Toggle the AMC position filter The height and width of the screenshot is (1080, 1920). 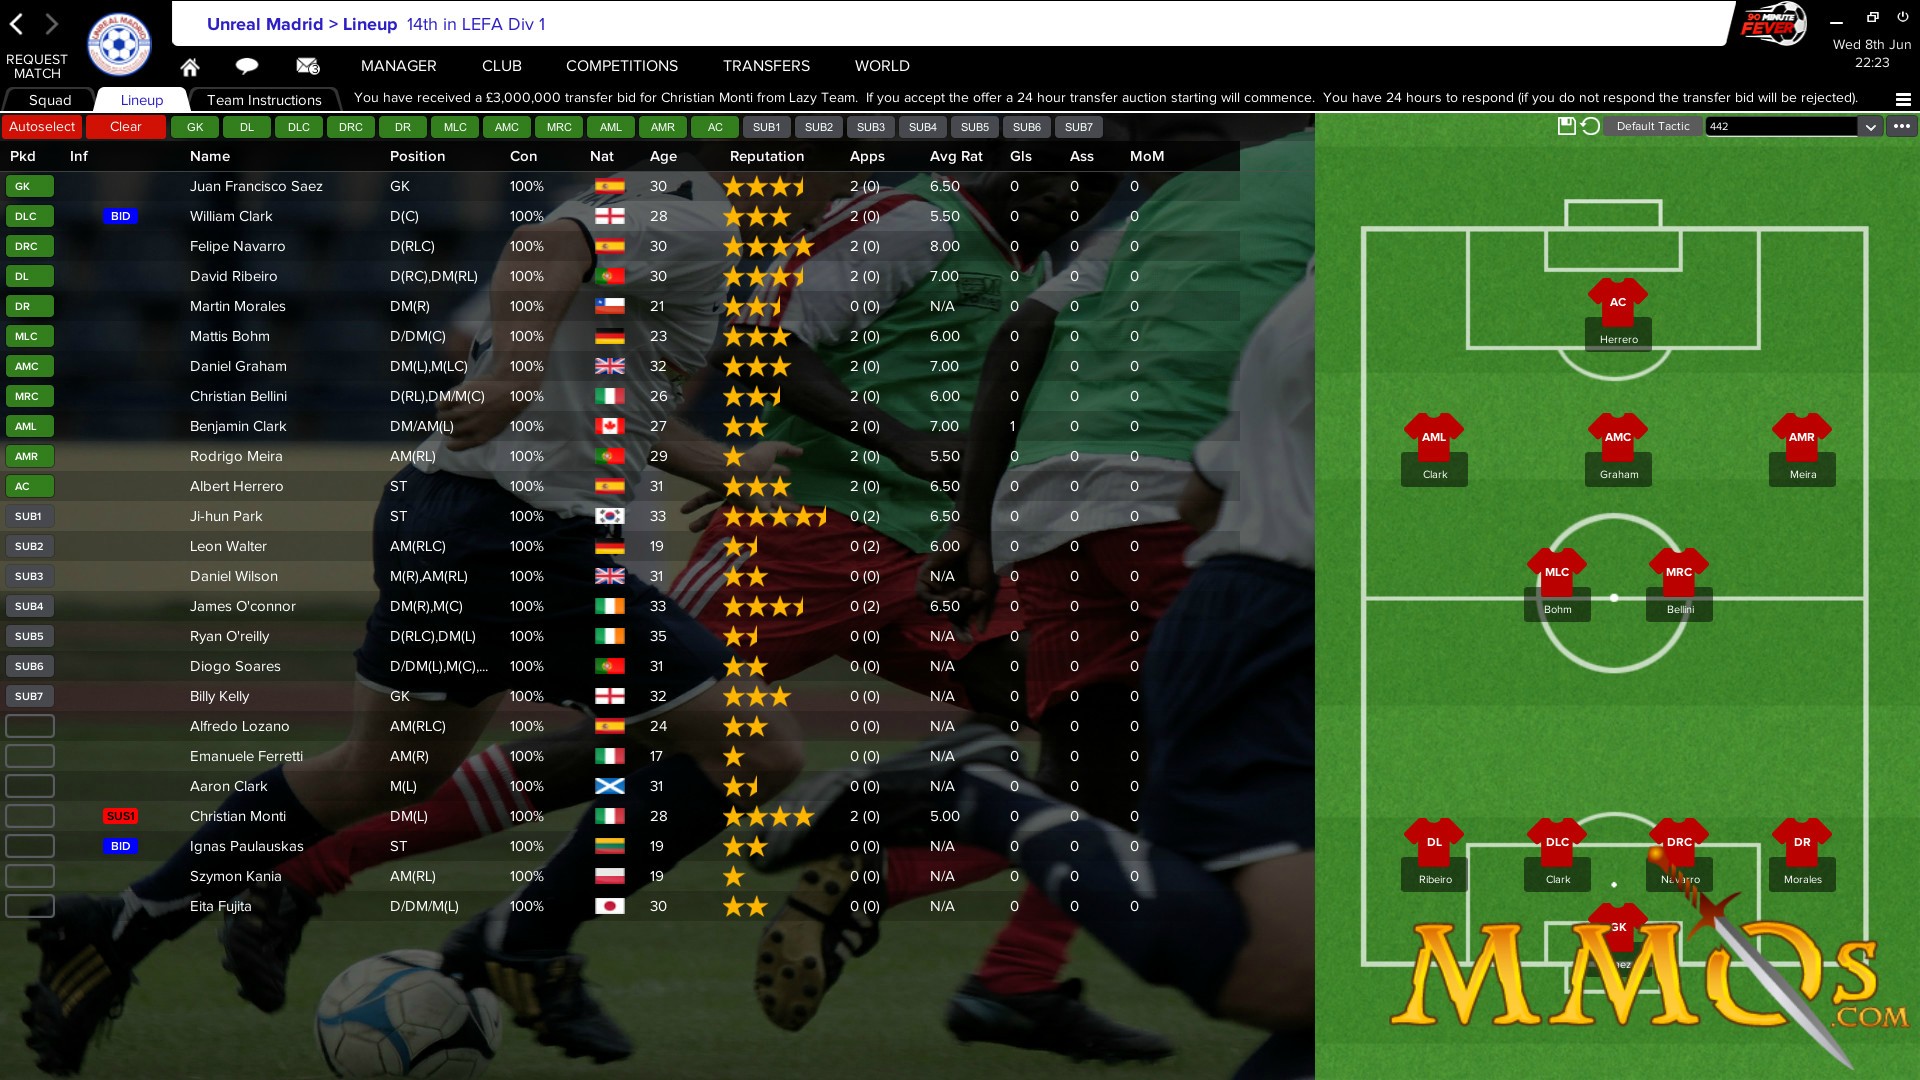[505, 127]
